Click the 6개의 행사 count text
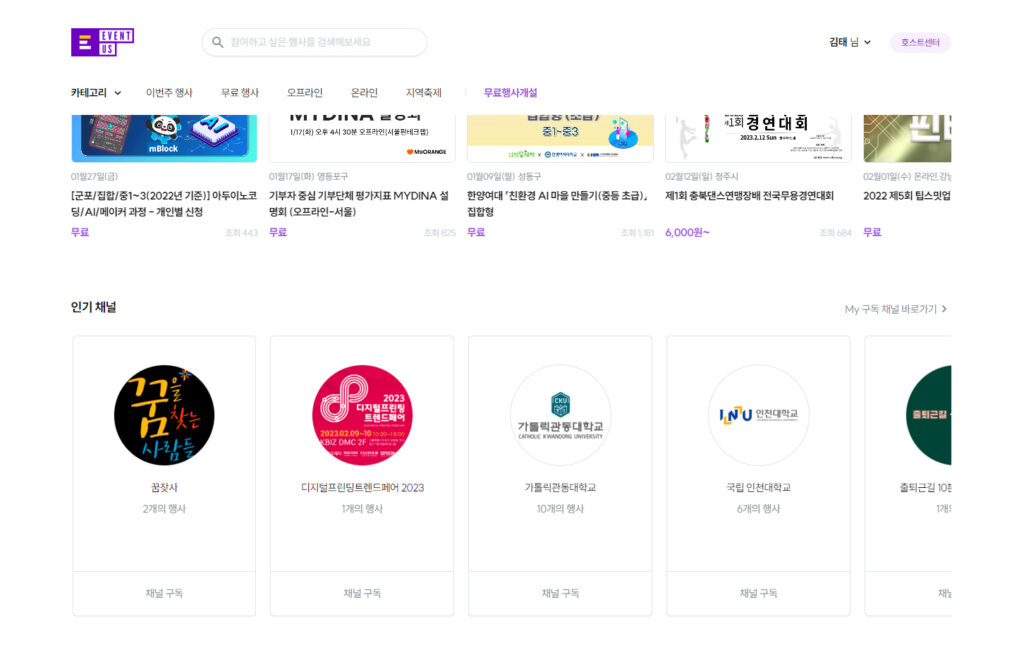1024x655 pixels. 758,509
